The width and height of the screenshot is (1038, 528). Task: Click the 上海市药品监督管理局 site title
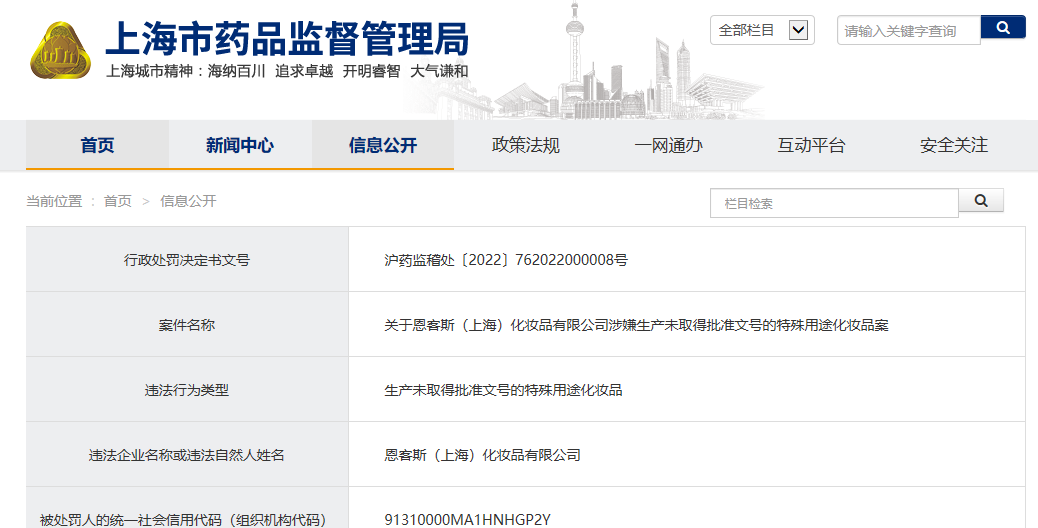point(287,38)
